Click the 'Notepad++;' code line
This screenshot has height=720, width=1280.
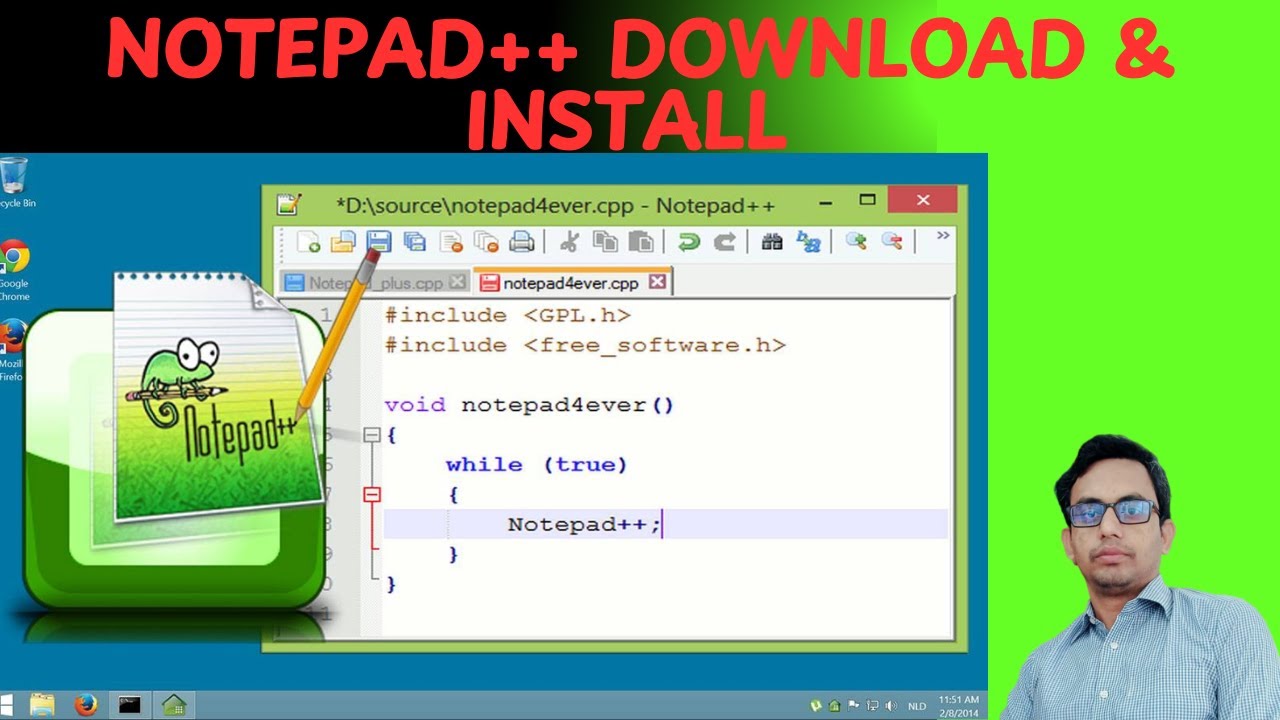[584, 524]
